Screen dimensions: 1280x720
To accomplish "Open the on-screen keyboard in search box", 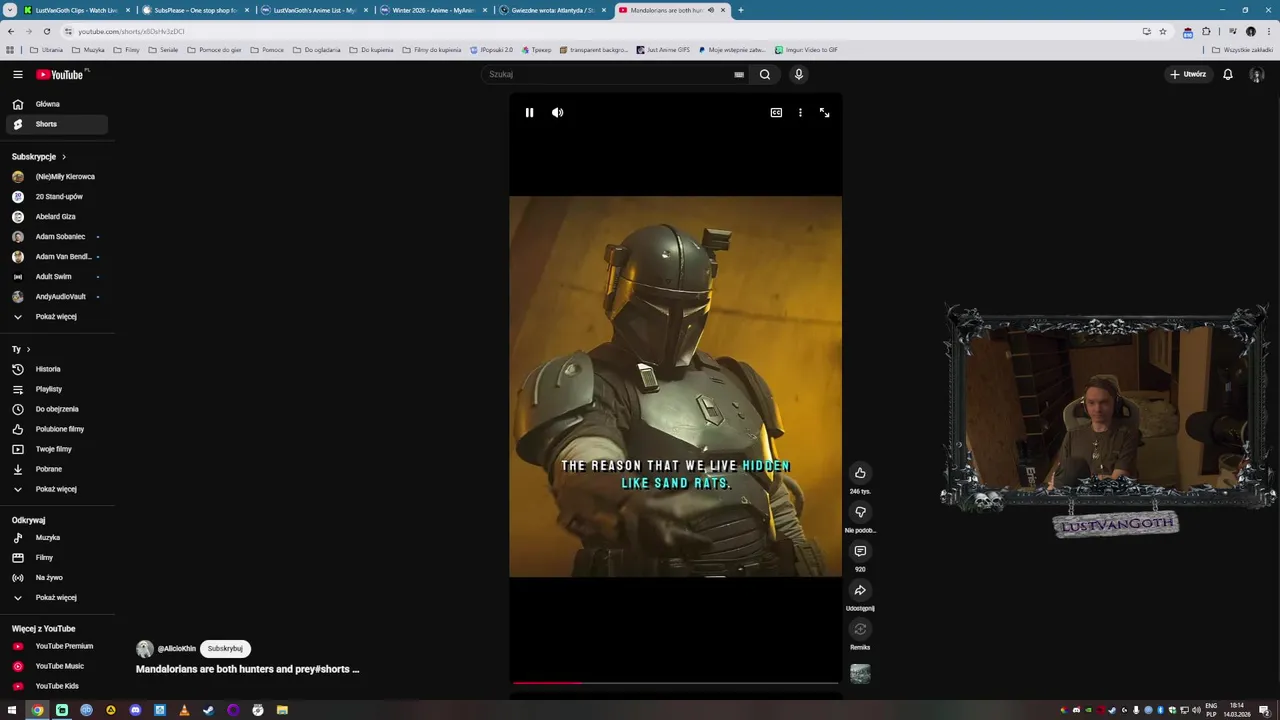I will pyautogui.click(x=739, y=74).
